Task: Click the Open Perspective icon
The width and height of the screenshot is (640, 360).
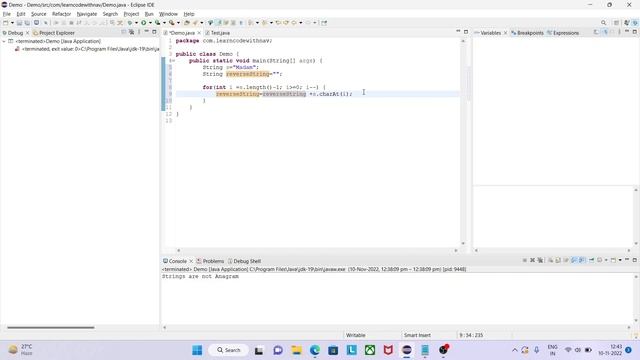Action: 616,23
